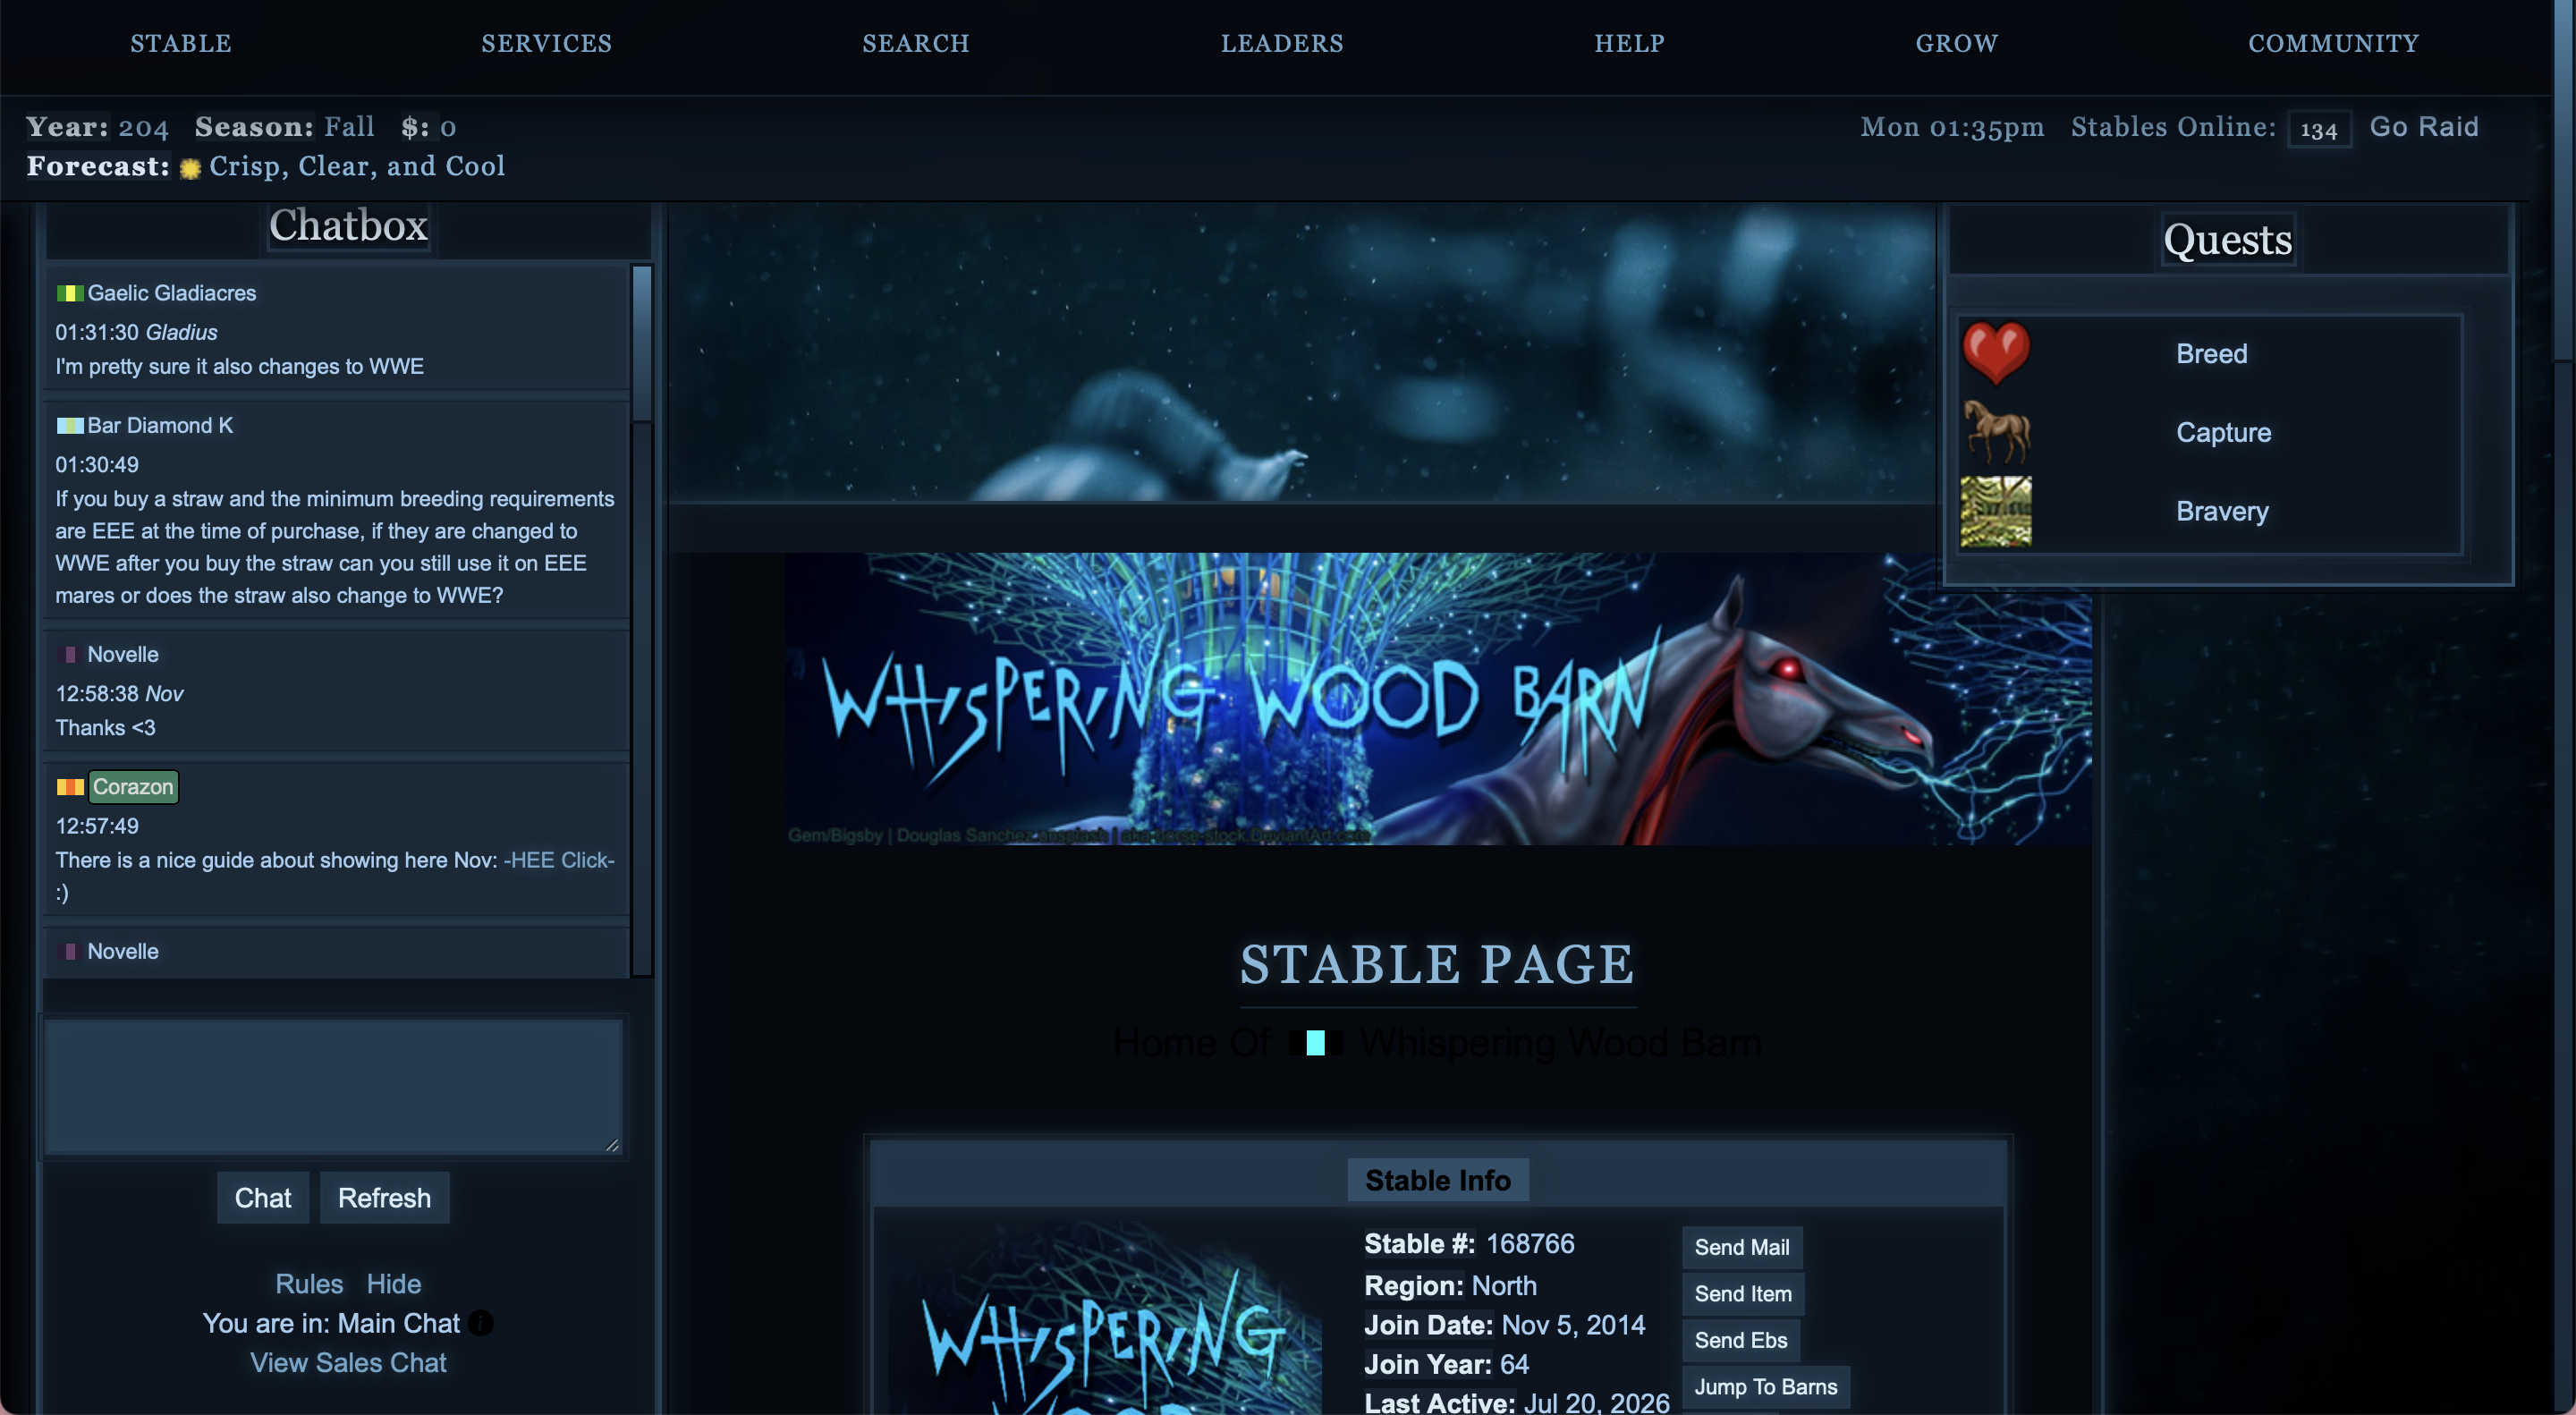Open the Stable menu

pyautogui.click(x=181, y=43)
